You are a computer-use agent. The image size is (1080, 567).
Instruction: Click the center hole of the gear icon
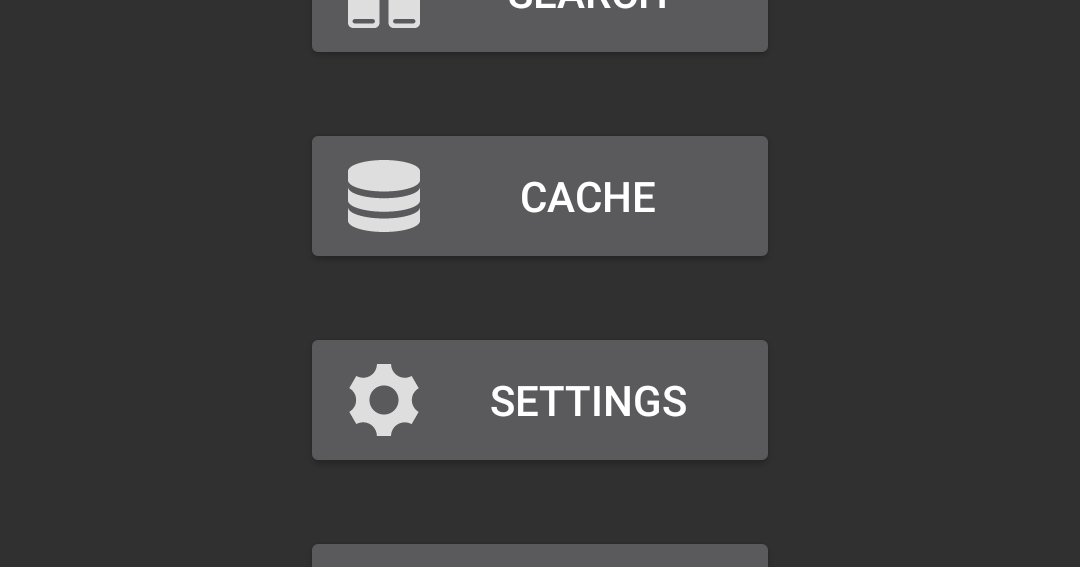coord(384,400)
